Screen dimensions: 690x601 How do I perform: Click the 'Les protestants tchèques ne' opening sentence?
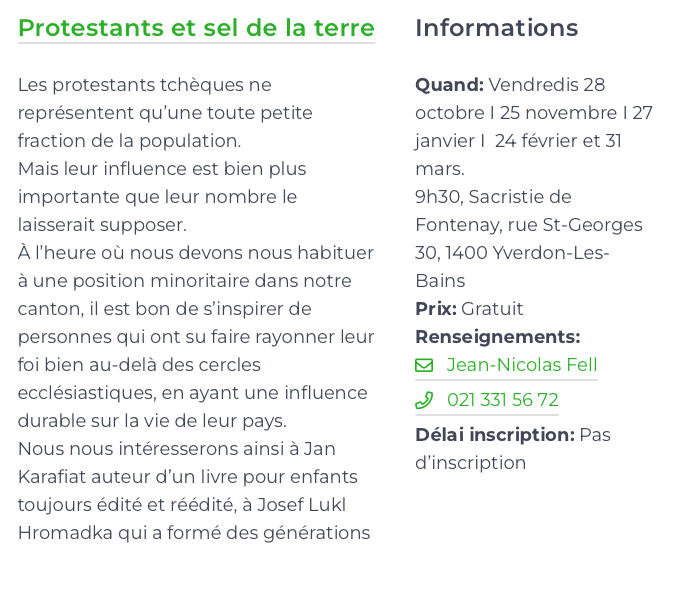click(x=145, y=85)
